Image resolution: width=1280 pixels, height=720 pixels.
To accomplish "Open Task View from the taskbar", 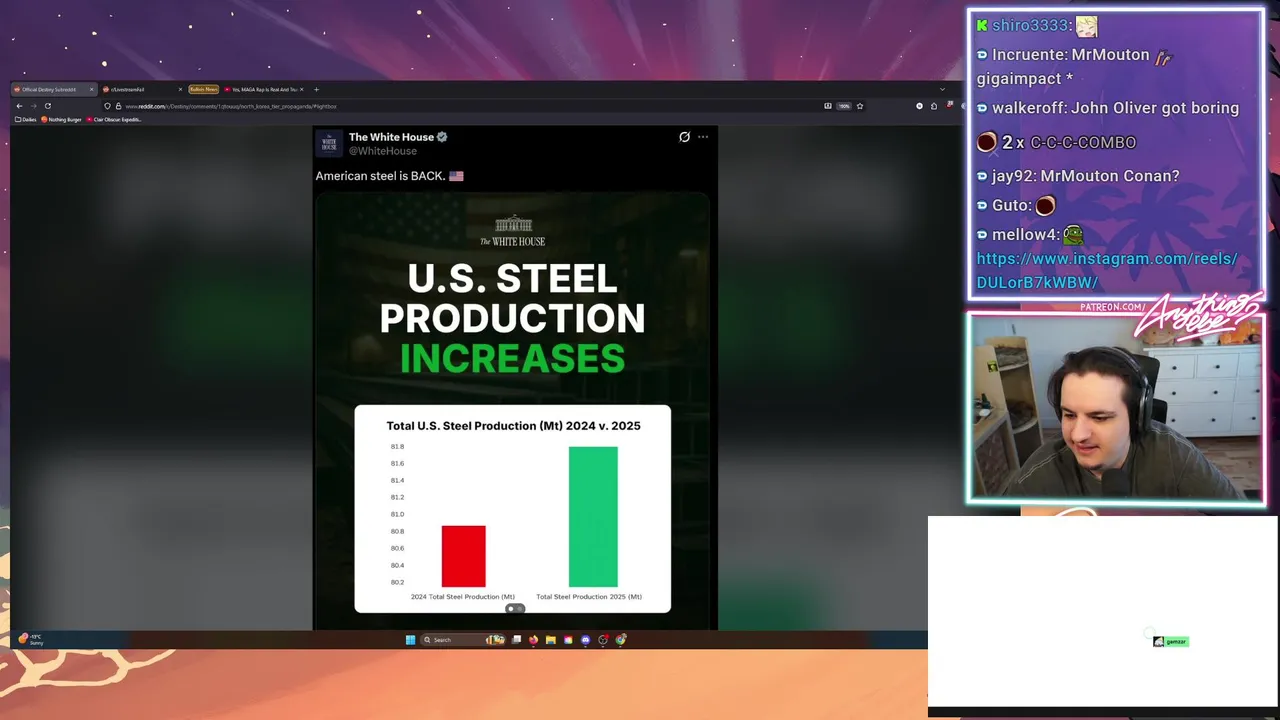I will point(516,640).
